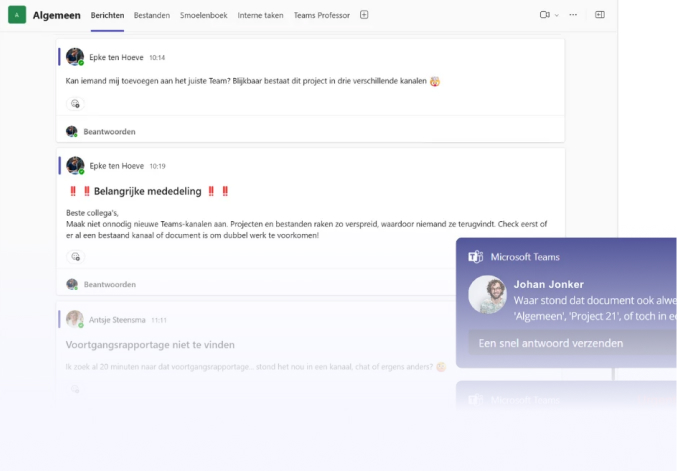The height and width of the screenshot is (471, 677).
Task: Open the Bestanden tab
Action: (152, 15)
